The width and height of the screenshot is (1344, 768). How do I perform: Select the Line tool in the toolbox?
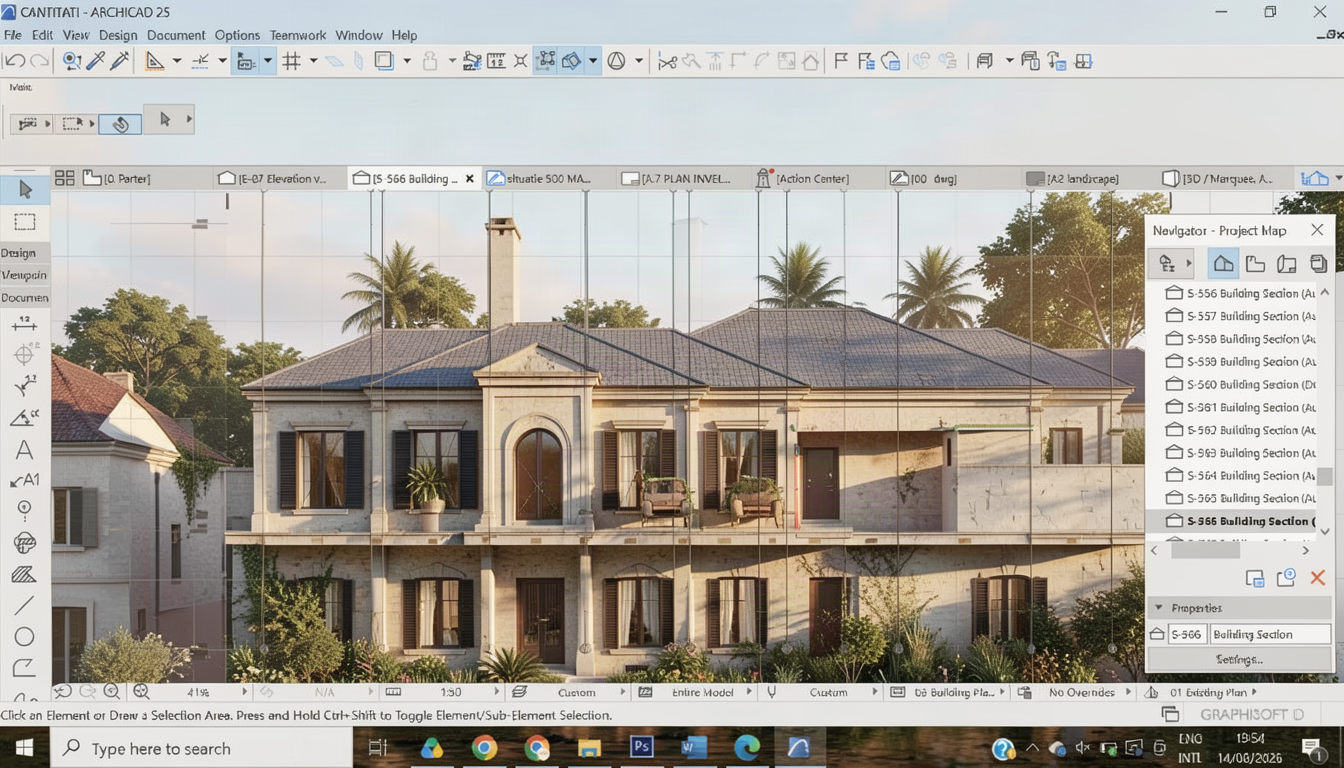pos(25,605)
